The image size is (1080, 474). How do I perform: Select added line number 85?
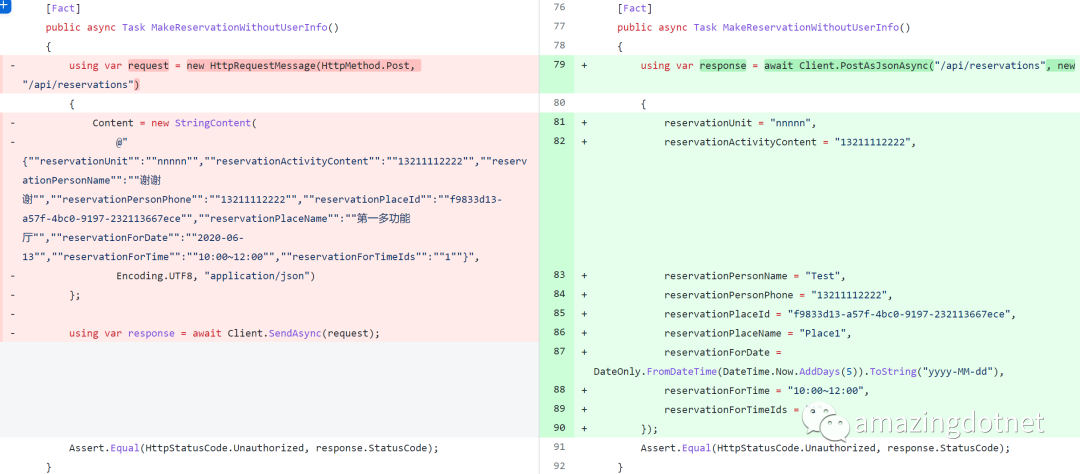pos(559,313)
